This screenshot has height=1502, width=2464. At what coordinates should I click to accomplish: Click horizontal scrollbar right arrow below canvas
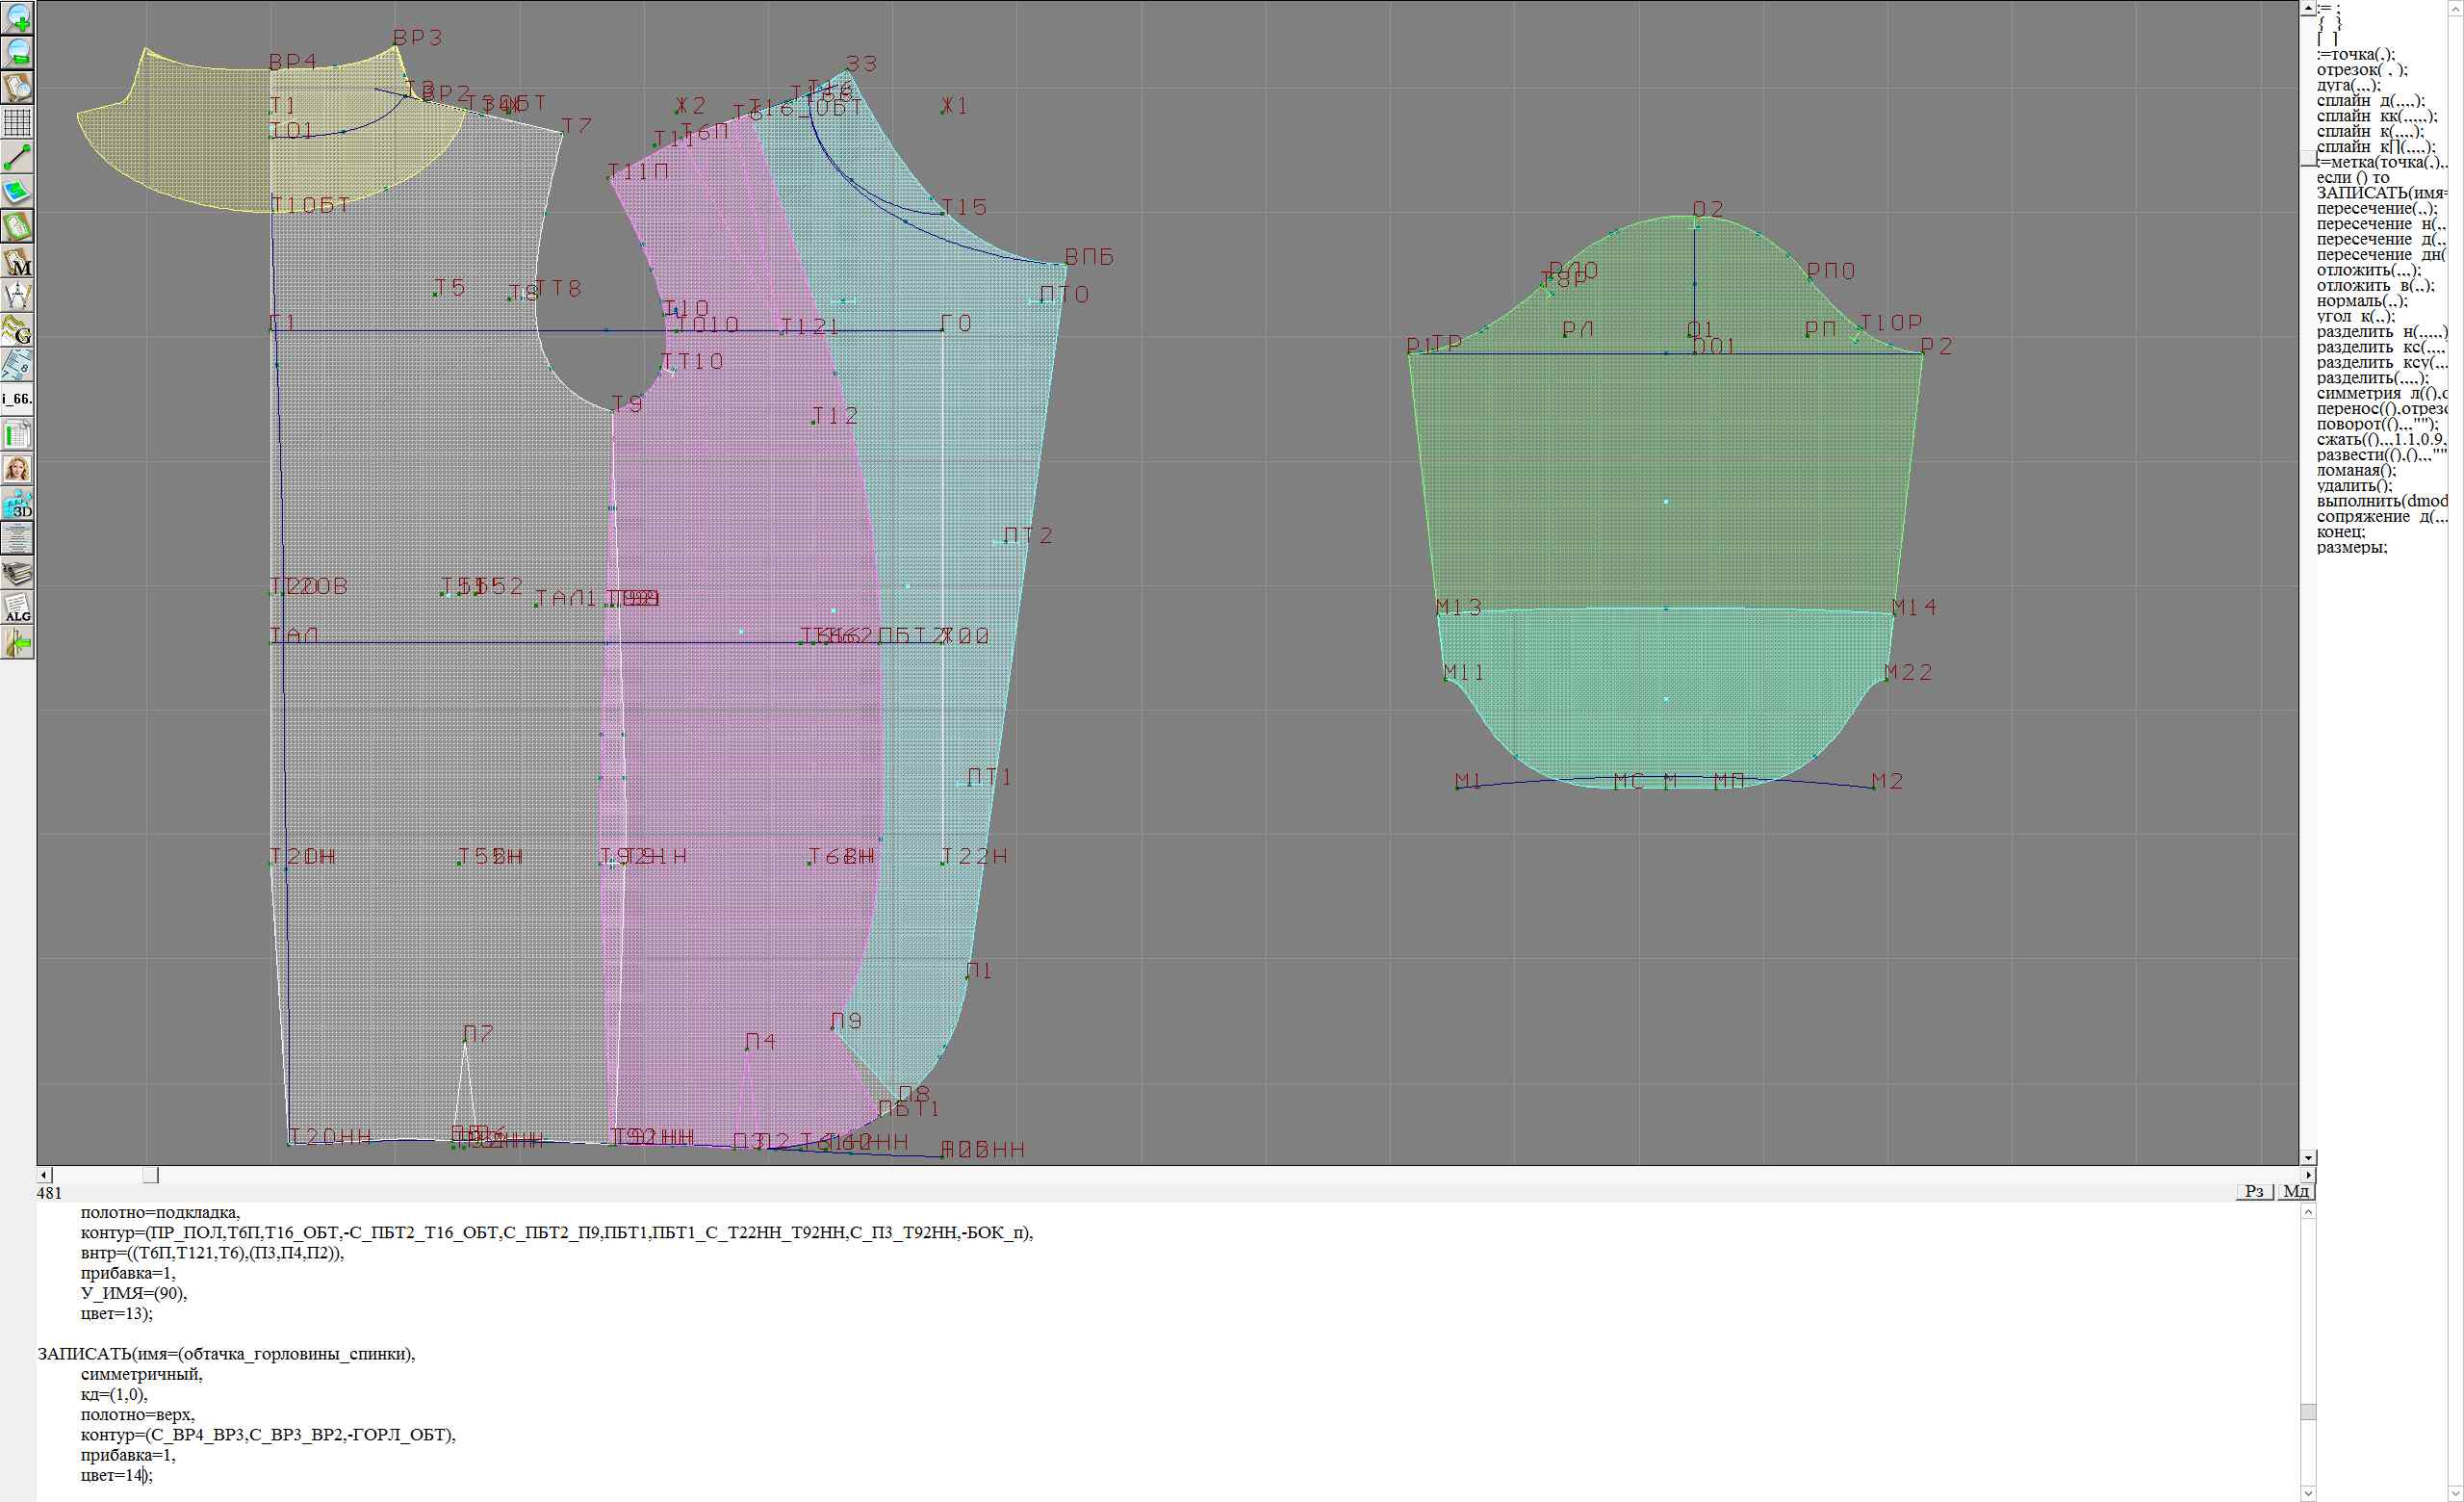(2307, 1175)
